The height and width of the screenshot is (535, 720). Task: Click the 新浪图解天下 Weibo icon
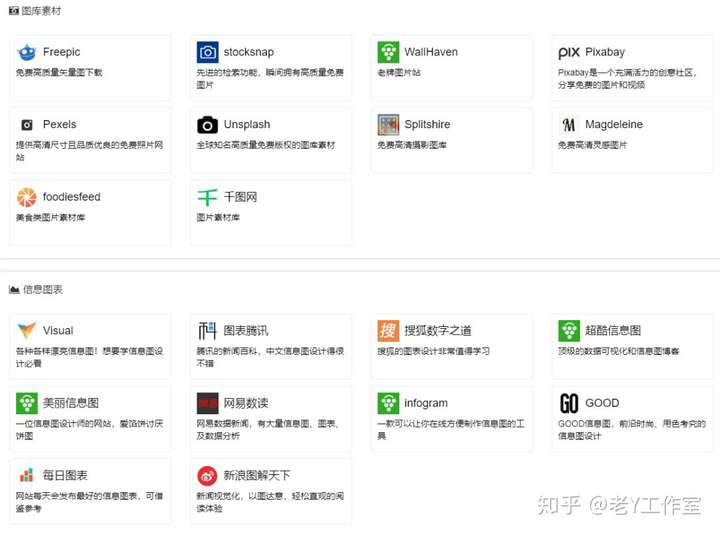coord(208,476)
